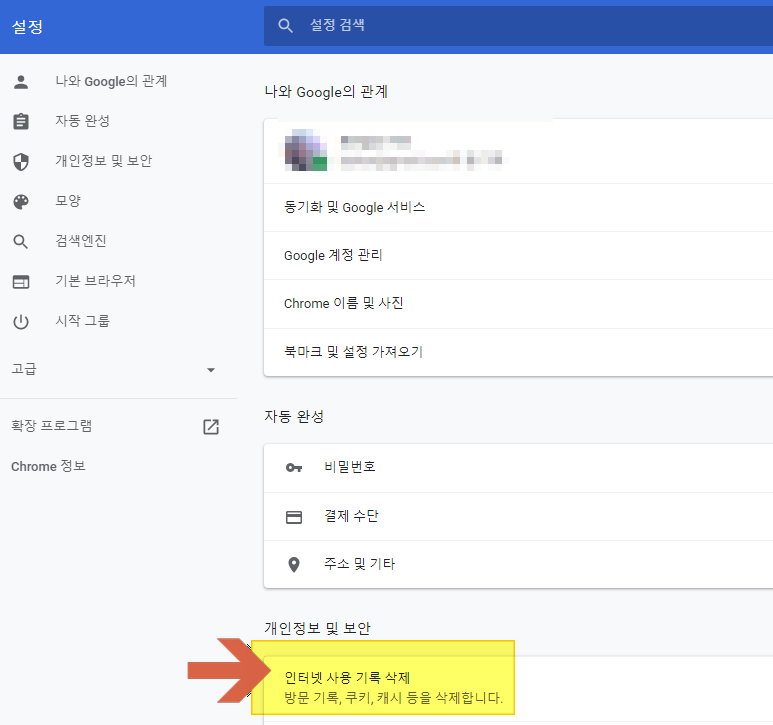Focus the 설정 검색 field

518,26
